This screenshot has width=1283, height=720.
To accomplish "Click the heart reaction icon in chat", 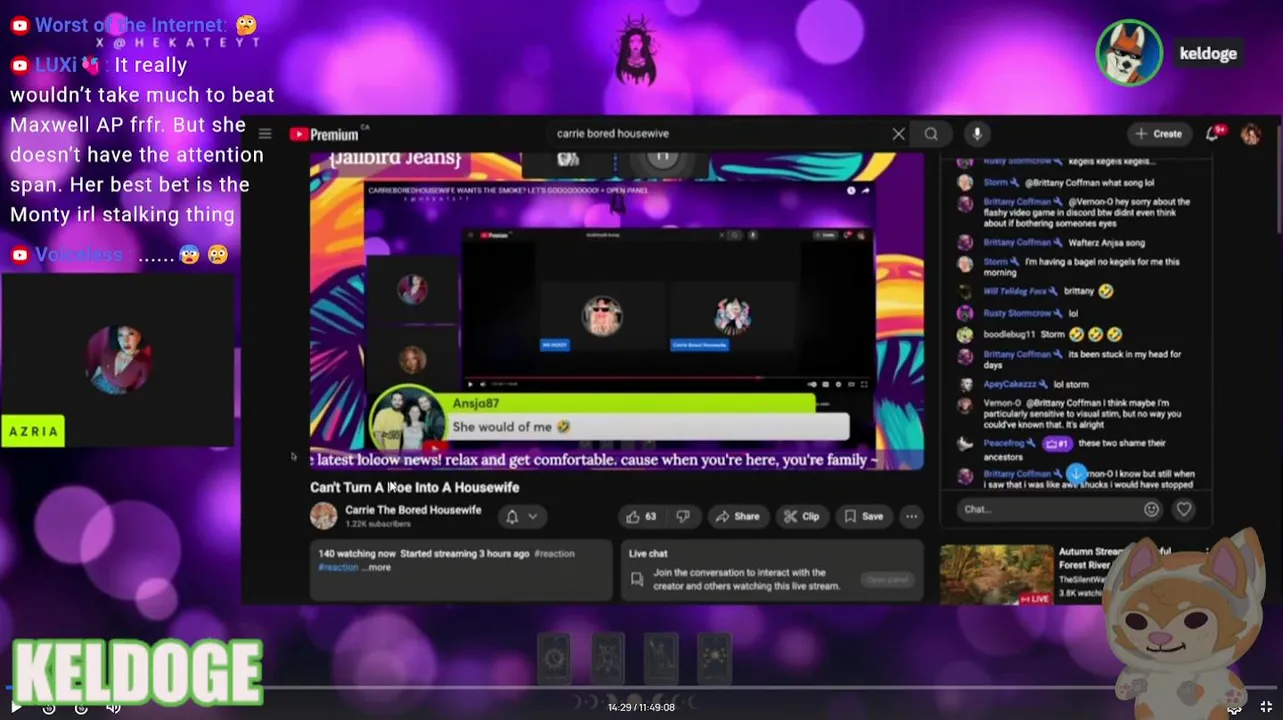I will coord(1184,509).
